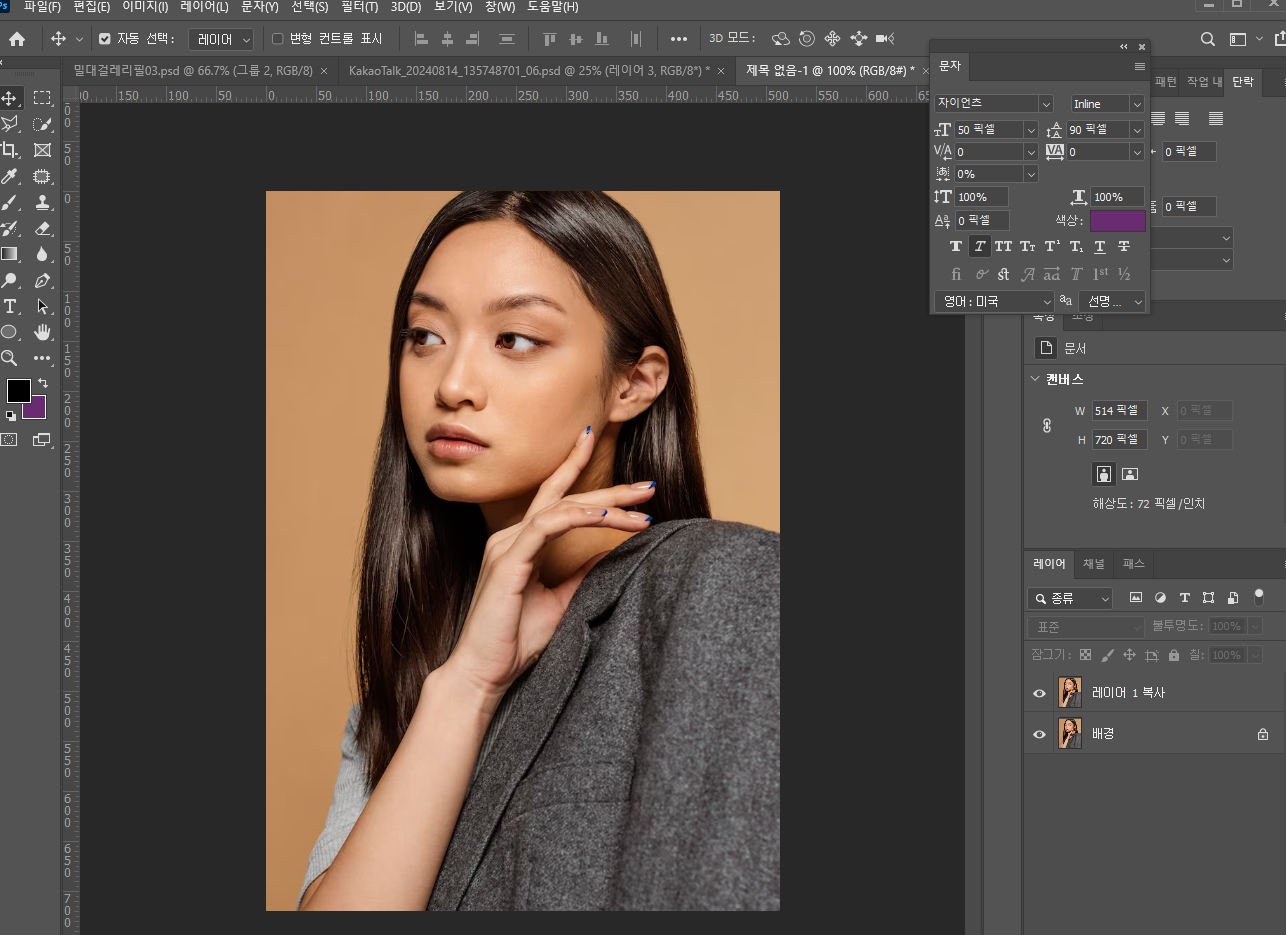Screen dimensions: 1286x935
Task: Open the 종류 layer filter dropdown
Action: click(1070, 598)
